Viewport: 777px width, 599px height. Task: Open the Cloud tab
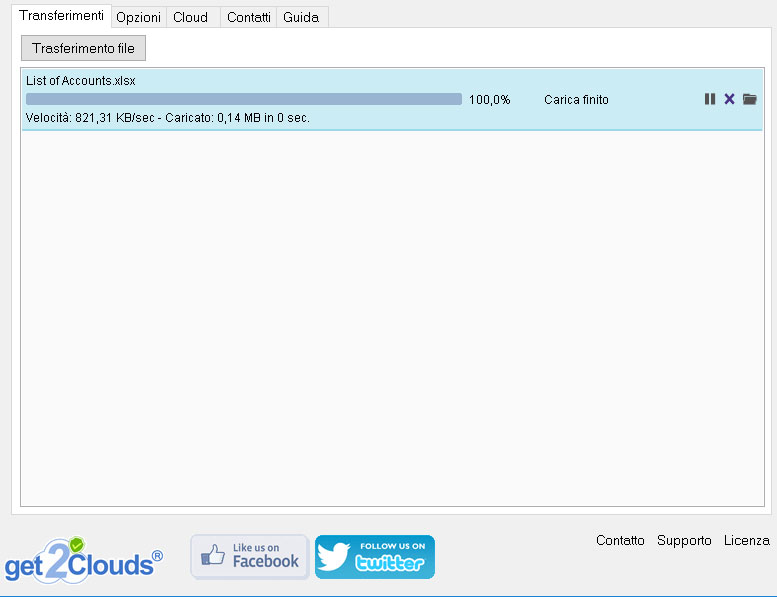(190, 18)
